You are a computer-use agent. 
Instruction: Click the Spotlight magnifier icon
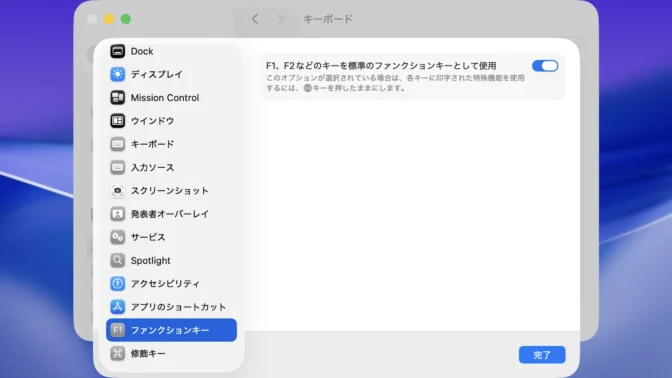tap(117, 260)
